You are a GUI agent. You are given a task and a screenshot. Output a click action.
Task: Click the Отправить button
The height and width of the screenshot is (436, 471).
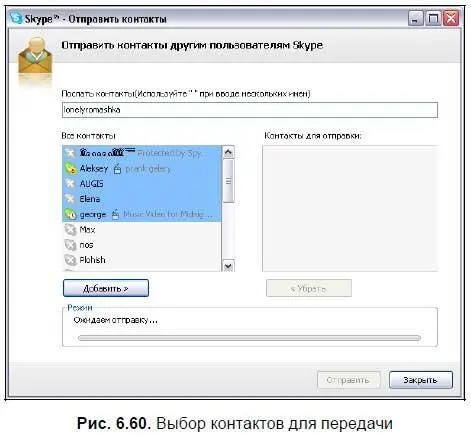coord(349,380)
